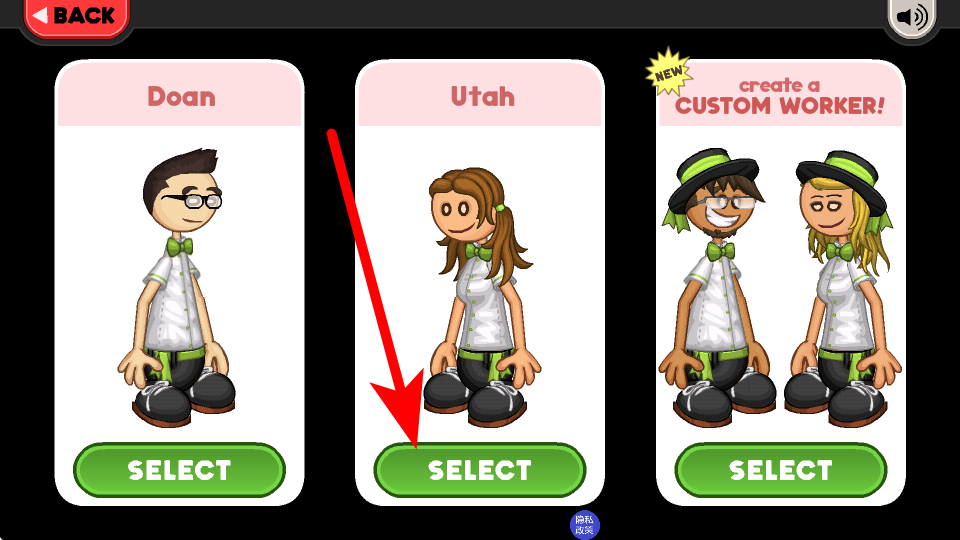Screen dimensions: 960x540
Task: Select Utah as your worker
Action: pos(480,470)
